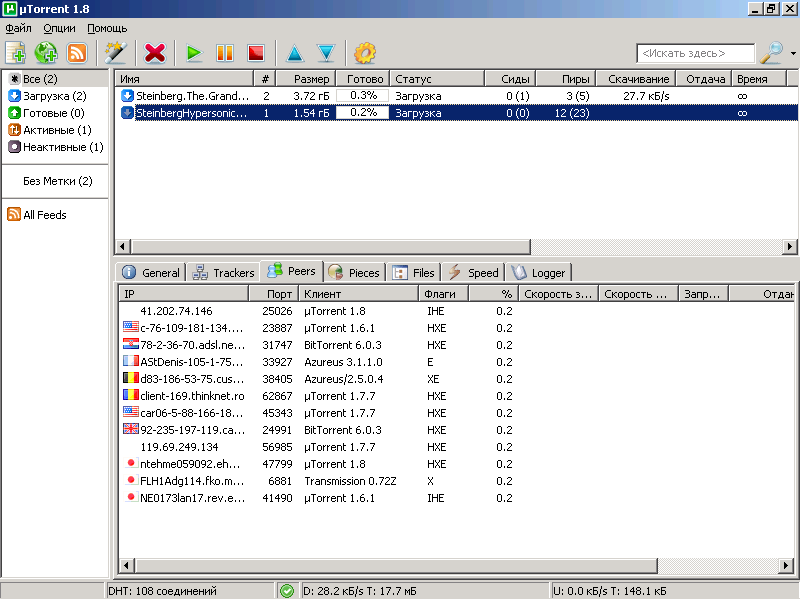800x600 pixels.
Task: Click the Azureus 3.1.1.0 client cell
Action: (x=343, y=362)
